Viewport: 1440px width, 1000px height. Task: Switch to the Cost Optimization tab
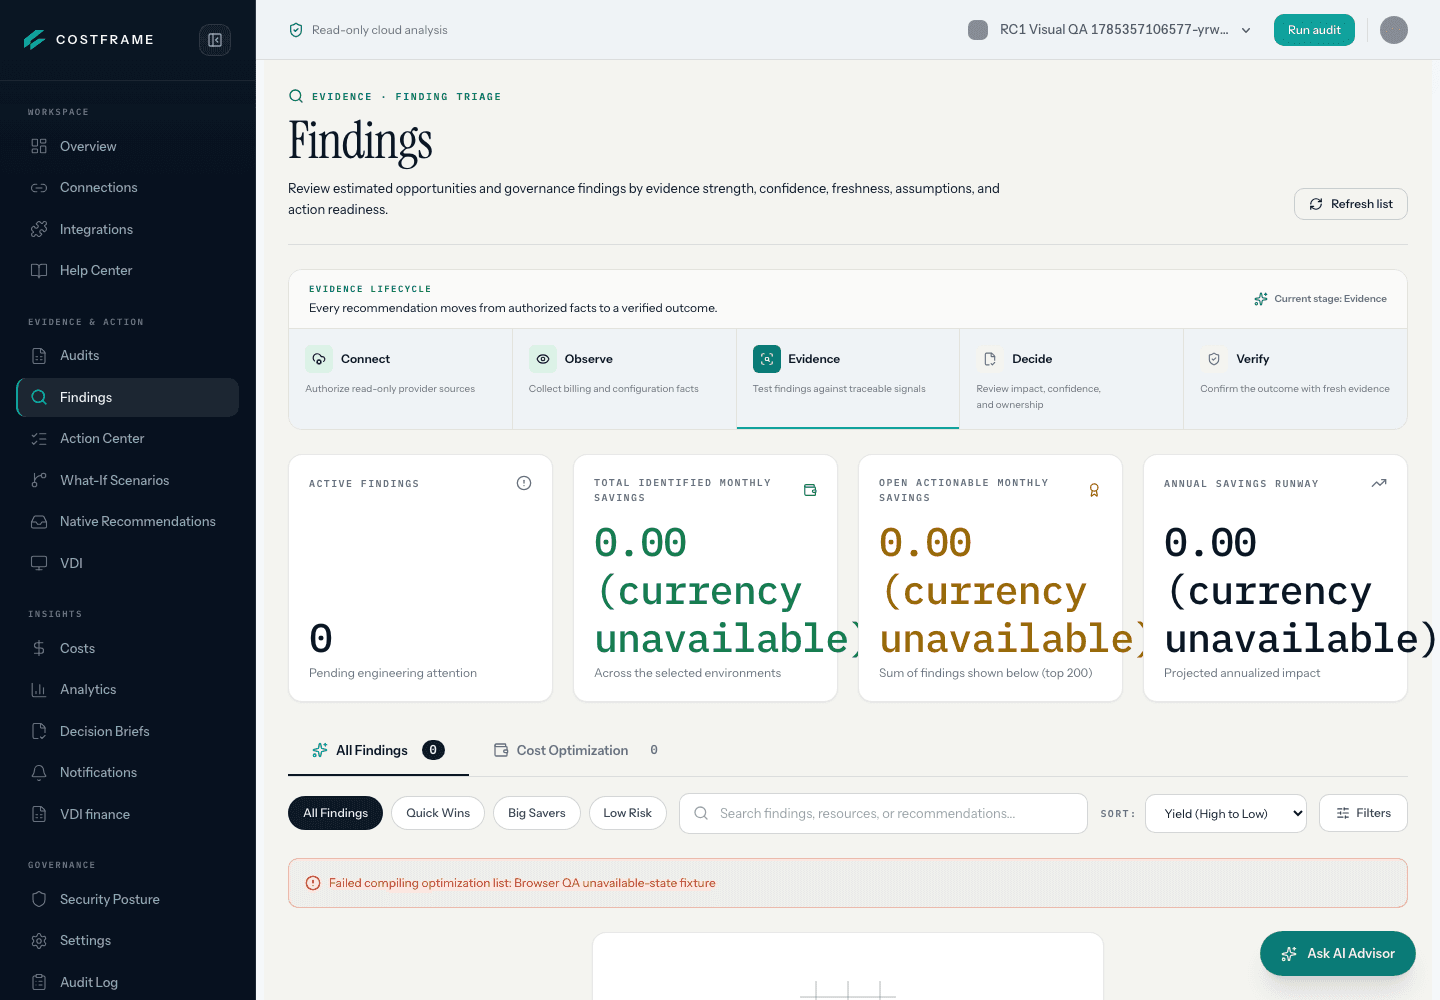pos(576,750)
